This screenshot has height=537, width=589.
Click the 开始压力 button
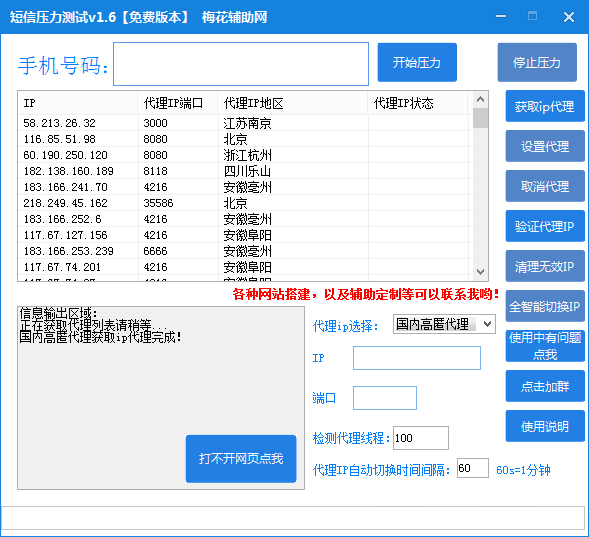pos(417,62)
